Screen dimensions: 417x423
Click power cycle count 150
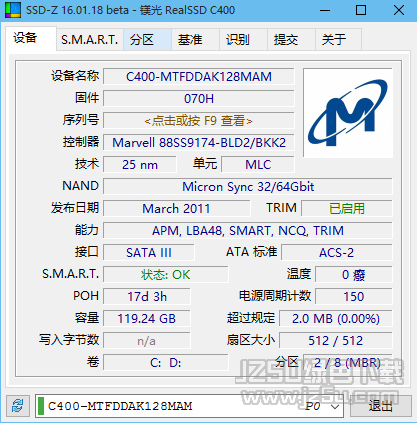pos(354,296)
